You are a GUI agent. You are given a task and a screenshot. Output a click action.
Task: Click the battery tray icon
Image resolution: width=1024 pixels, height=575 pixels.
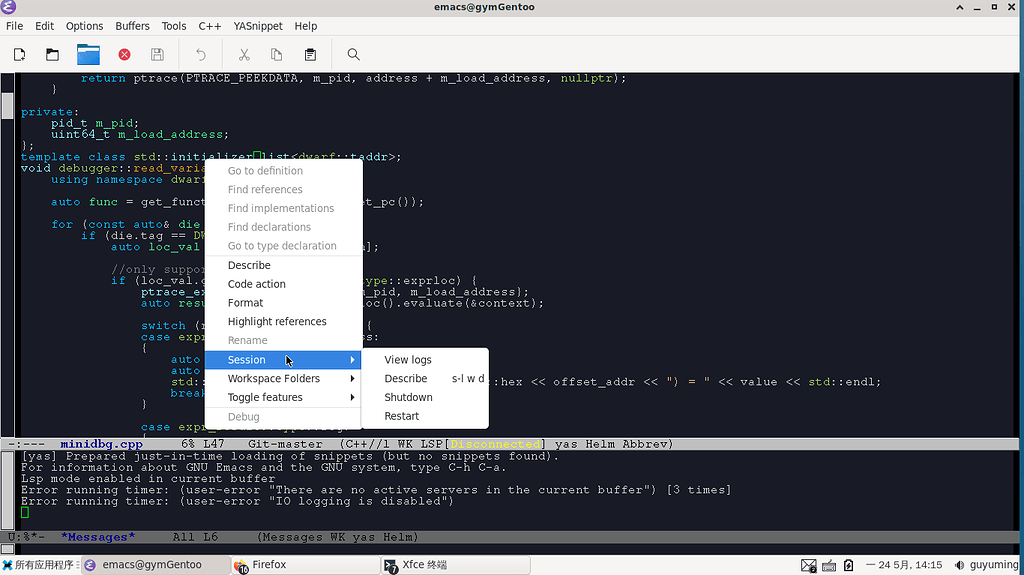[848, 566]
